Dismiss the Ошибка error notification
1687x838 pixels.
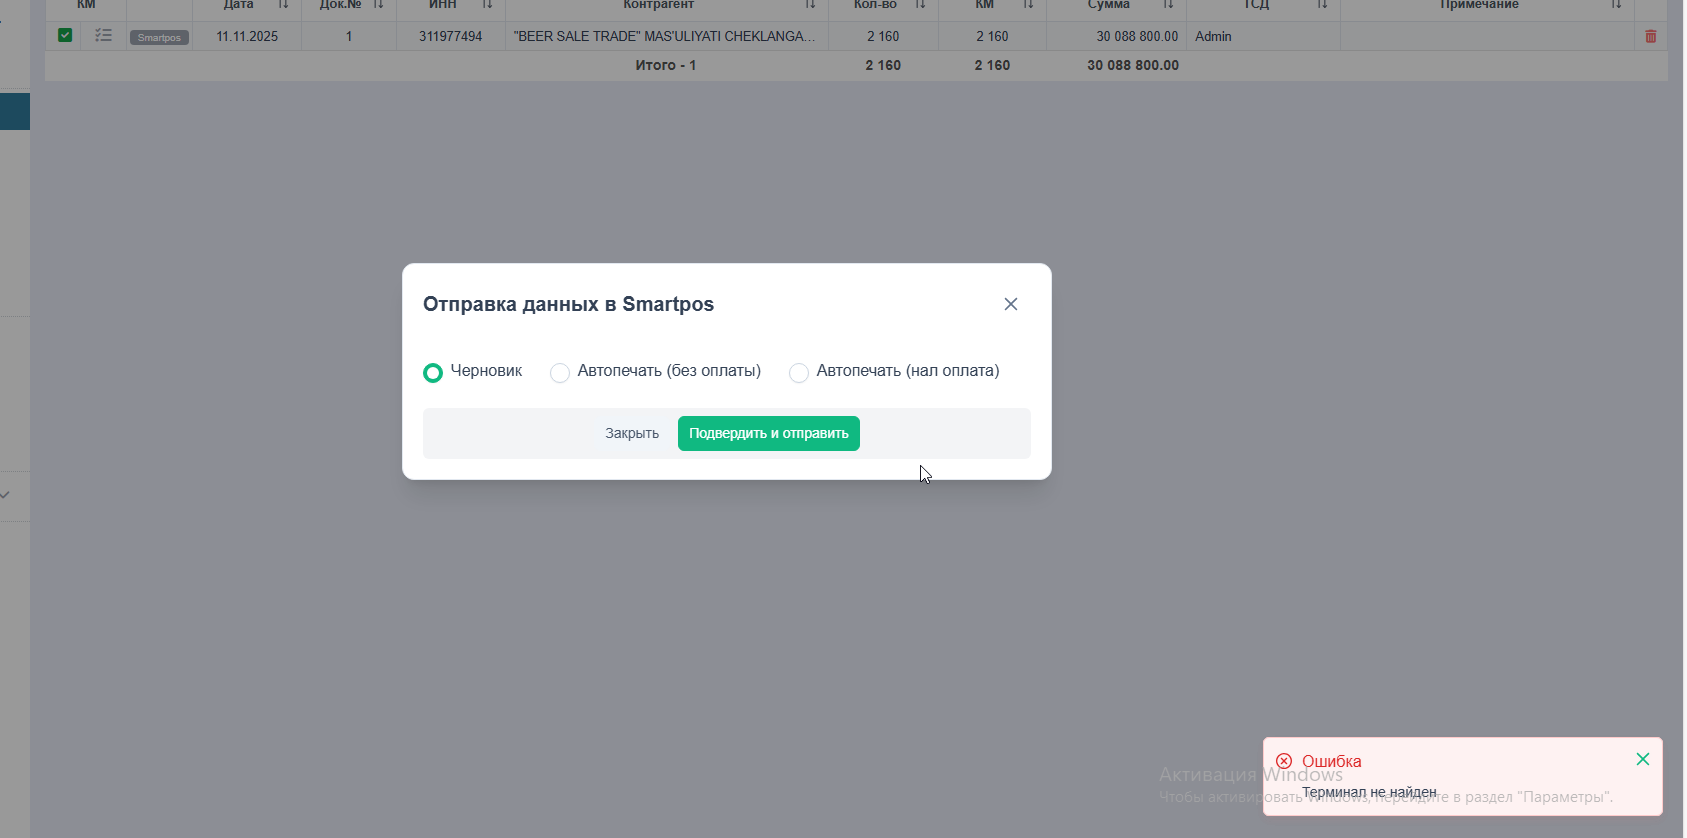point(1643,759)
